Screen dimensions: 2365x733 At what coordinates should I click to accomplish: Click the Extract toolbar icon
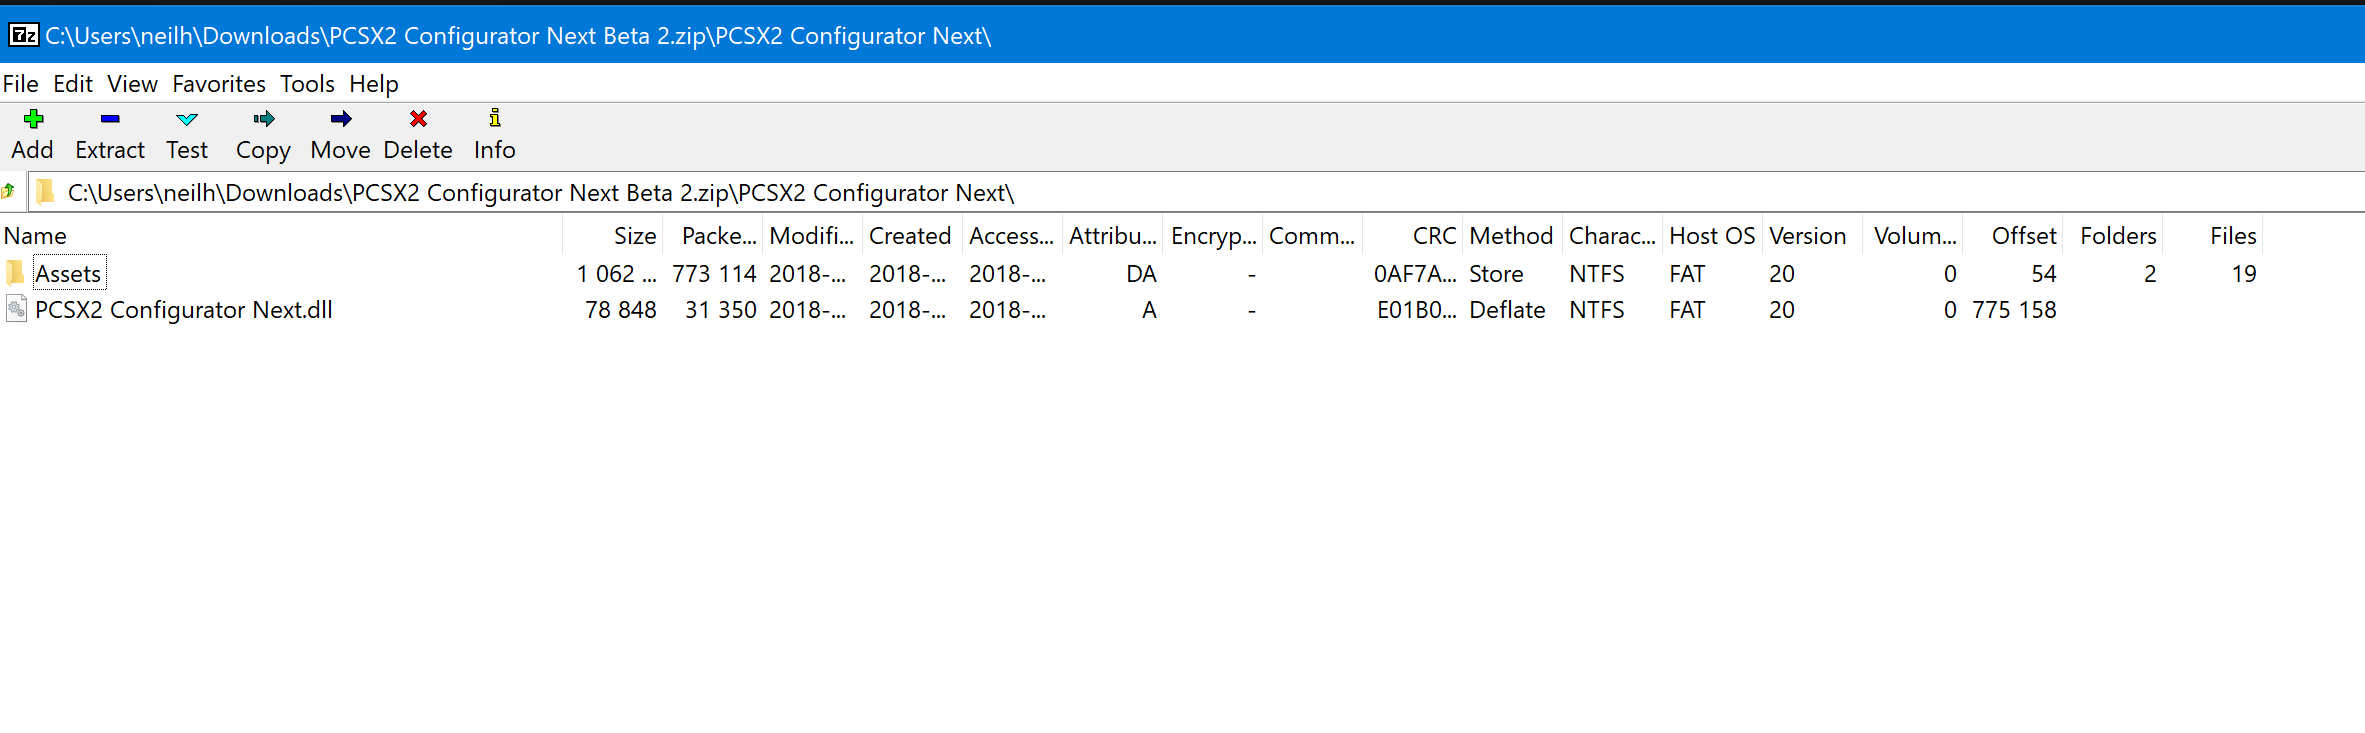tap(110, 119)
